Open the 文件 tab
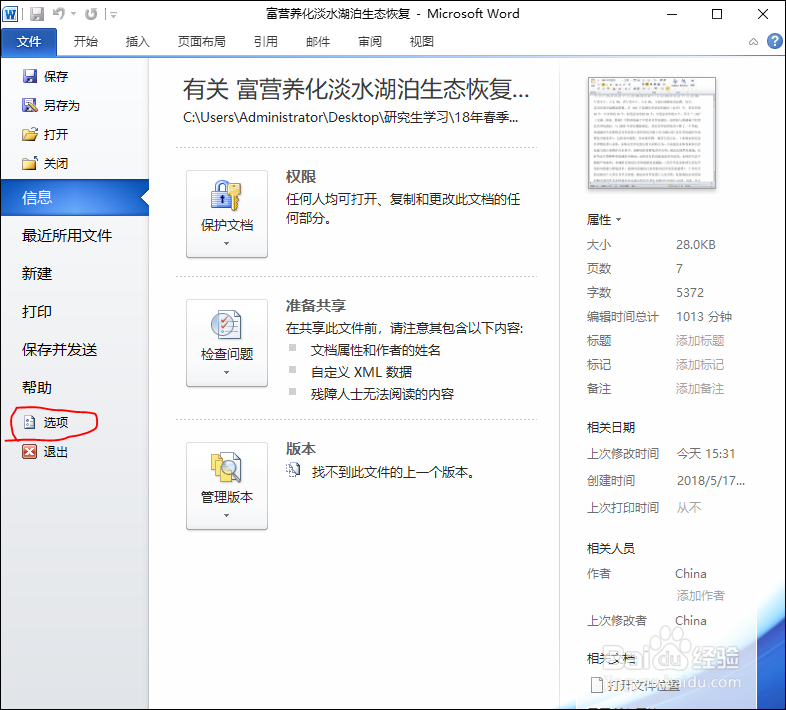Image resolution: width=786 pixels, height=710 pixels. (29, 42)
